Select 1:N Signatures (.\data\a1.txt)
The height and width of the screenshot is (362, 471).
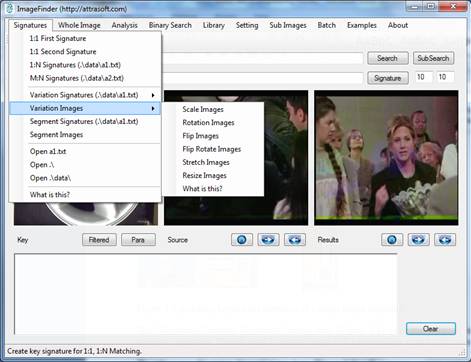(x=85, y=65)
